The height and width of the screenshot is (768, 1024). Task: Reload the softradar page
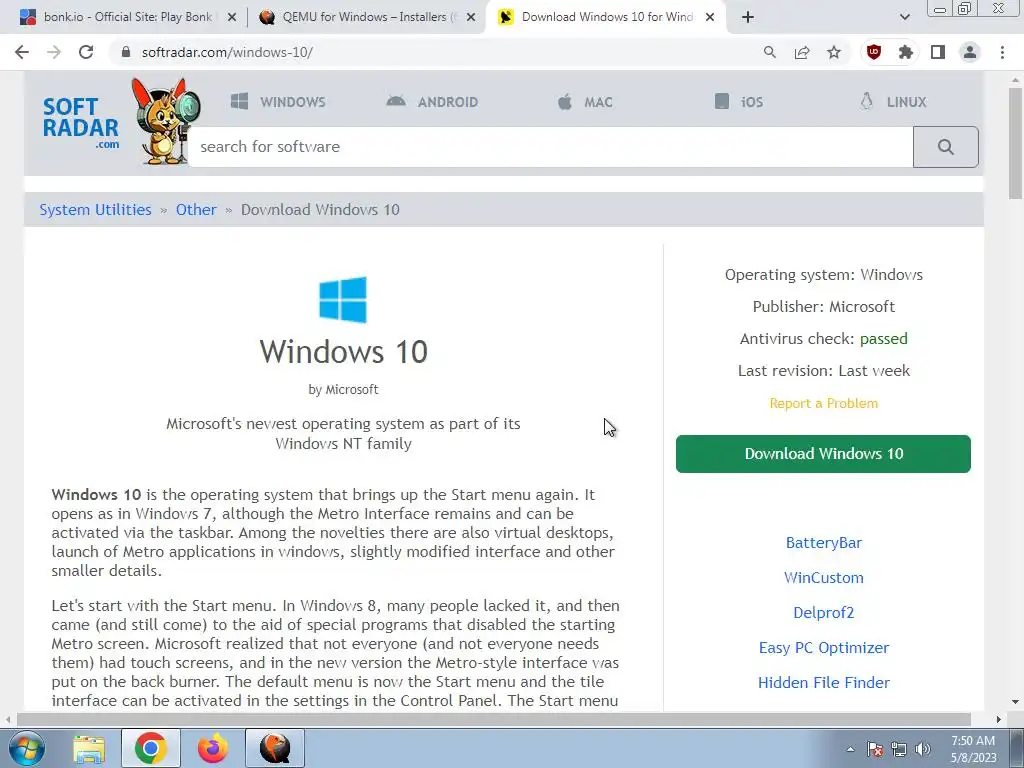coord(86,52)
